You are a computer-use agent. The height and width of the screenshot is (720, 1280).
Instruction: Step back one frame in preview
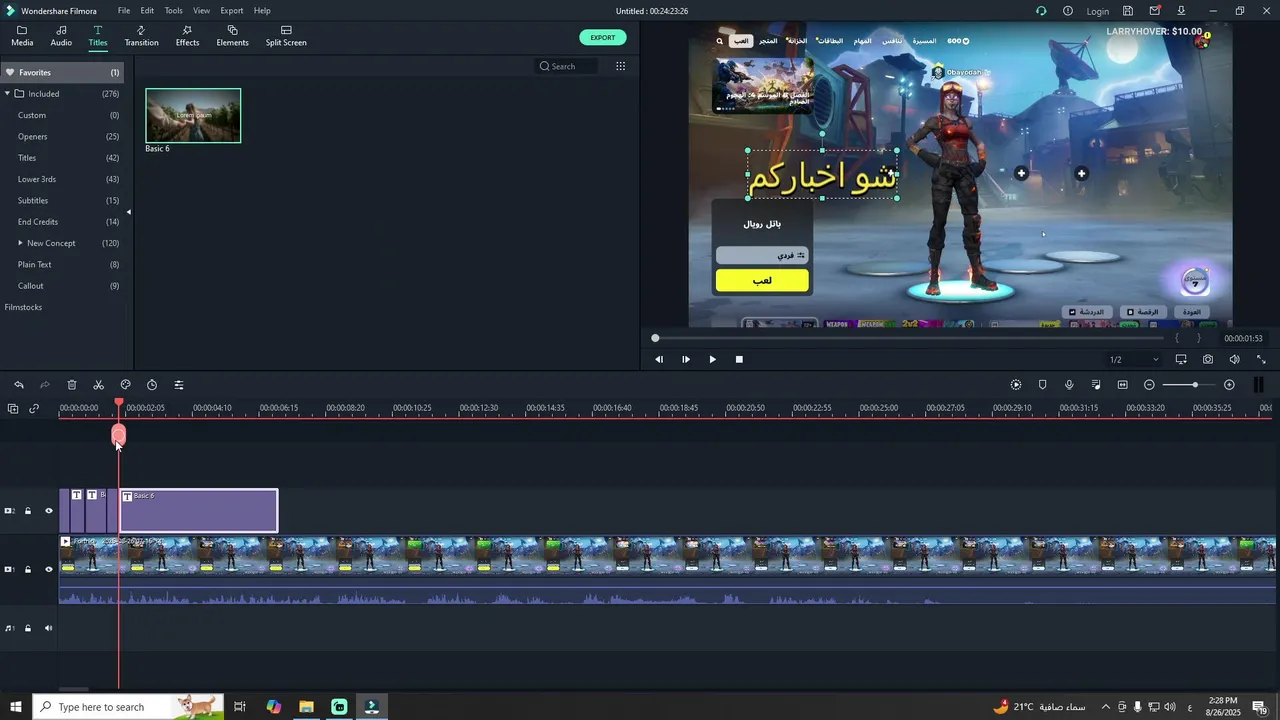(659, 359)
